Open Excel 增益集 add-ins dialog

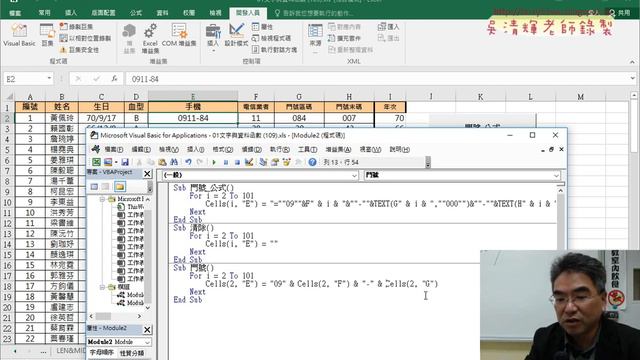[x=150, y=39]
